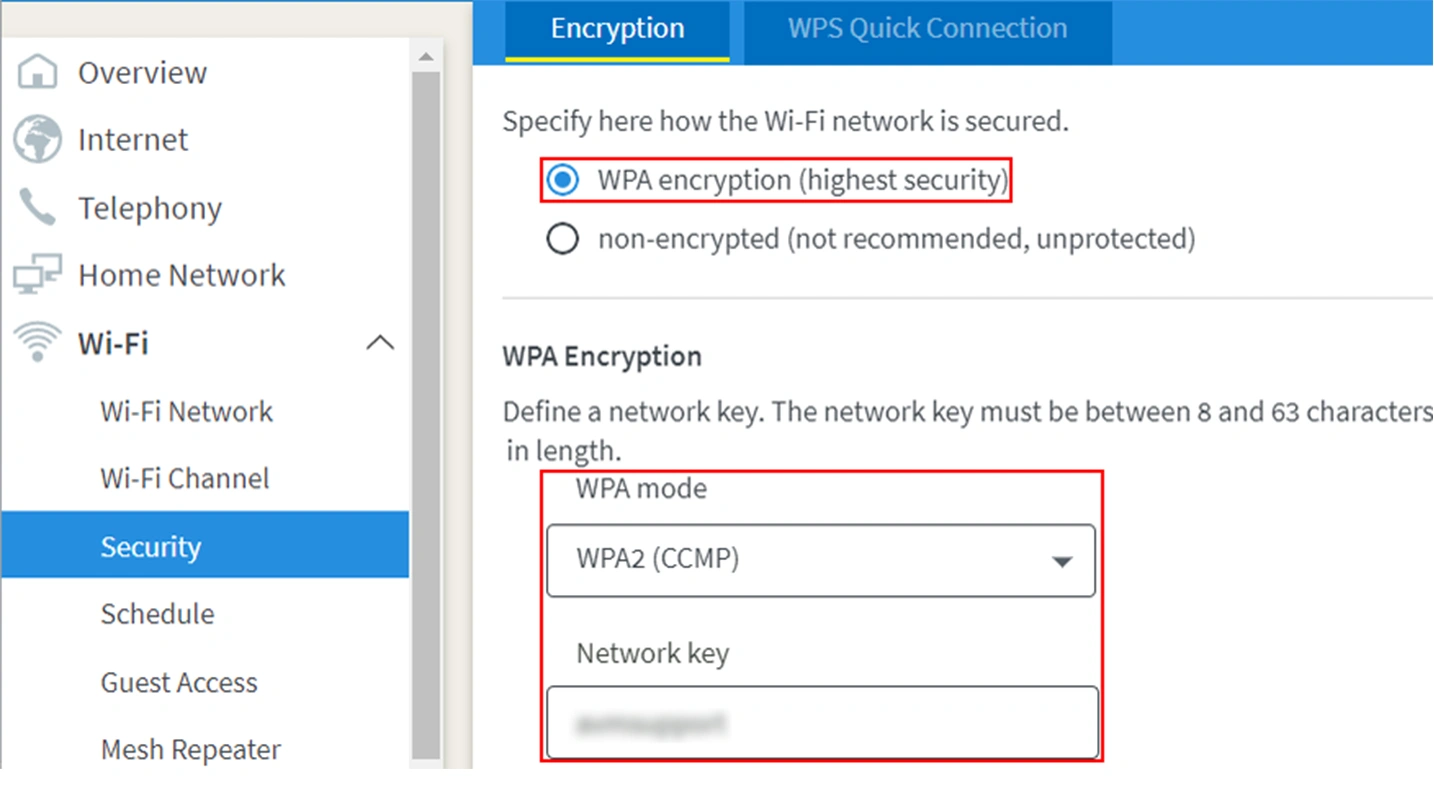
Task: Open Wi-Fi Network settings
Action: 185,411
